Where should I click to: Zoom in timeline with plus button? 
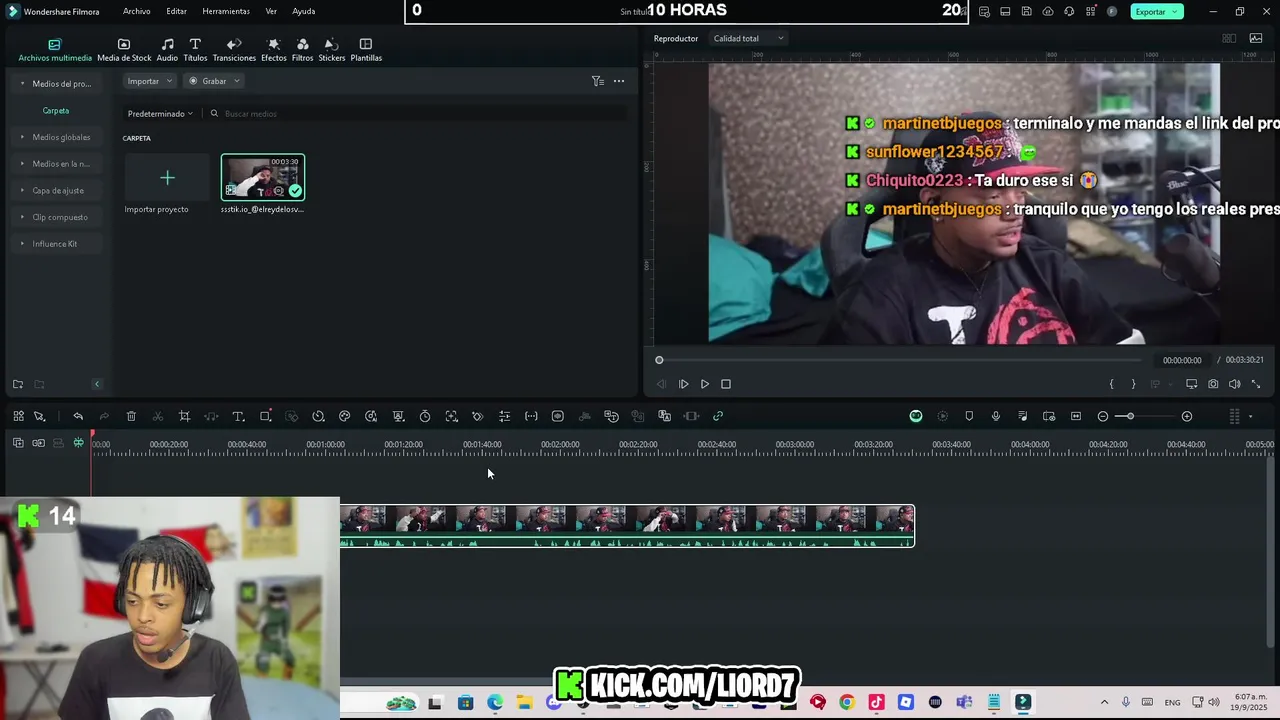(1187, 416)
